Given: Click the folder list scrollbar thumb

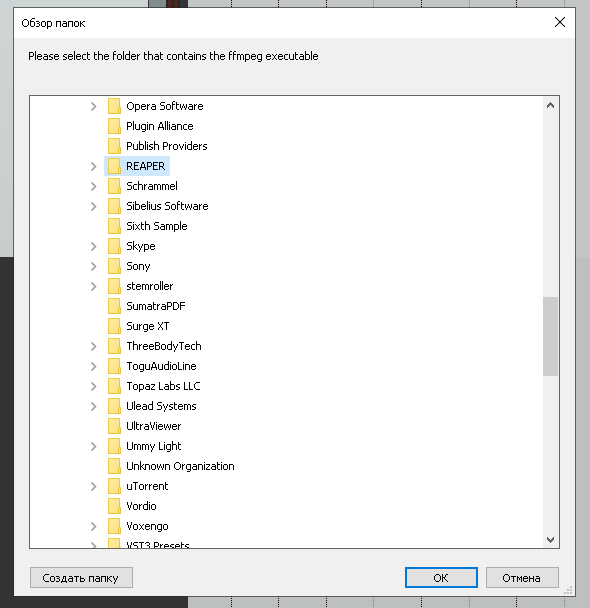Looking at the screenshot, I should point(550,336).
